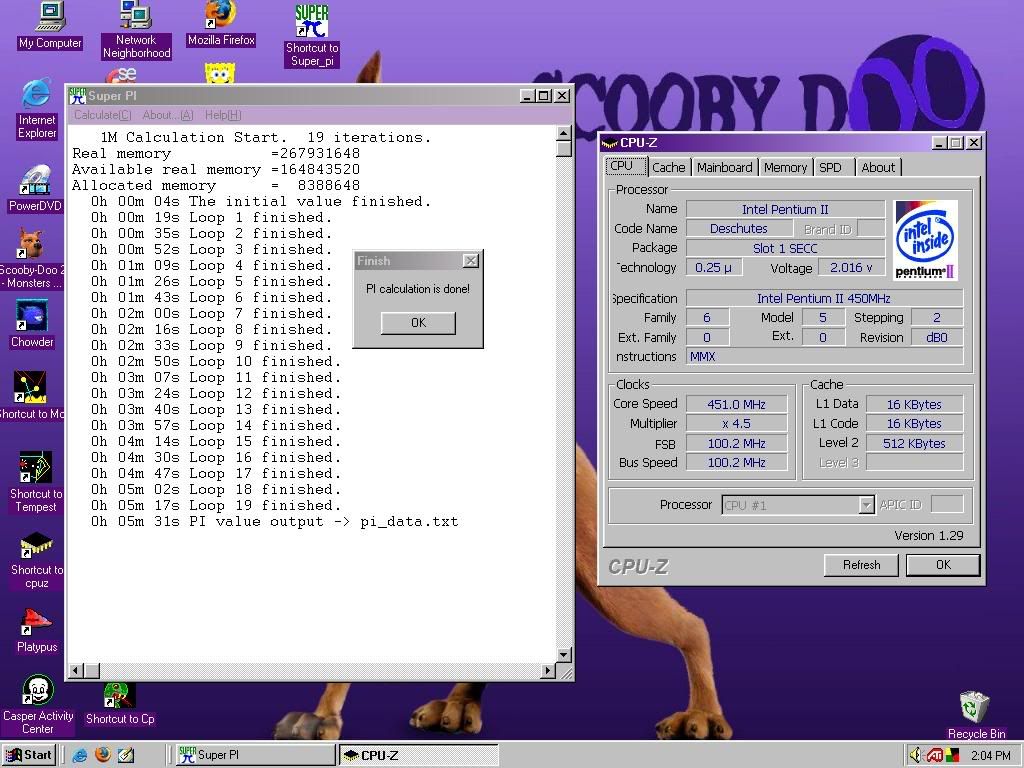The height and width of the screenshot is (768, 1024).
Task: Click the ATI tray icon
Action: click(935, 756)
